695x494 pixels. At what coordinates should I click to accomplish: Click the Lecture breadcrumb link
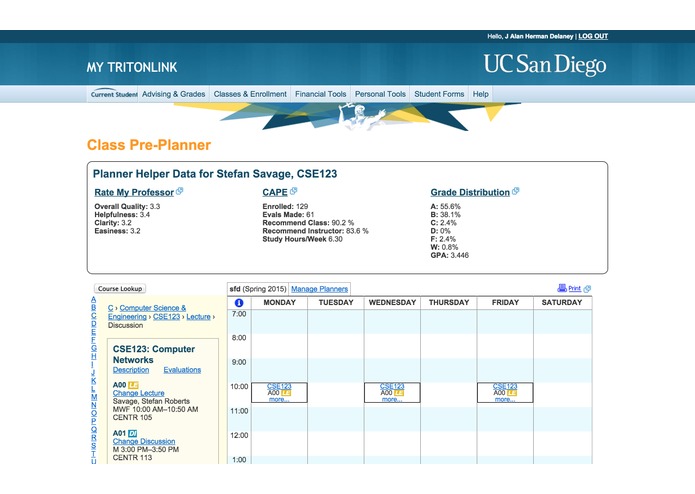click(x=198, y=316)
